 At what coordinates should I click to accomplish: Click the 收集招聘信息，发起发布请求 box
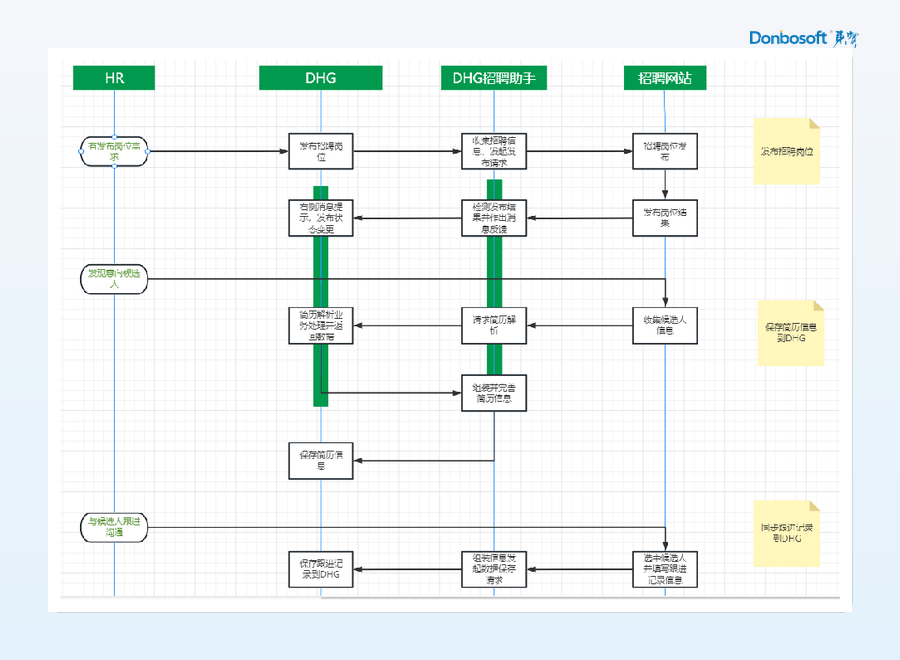pos(494,152)
